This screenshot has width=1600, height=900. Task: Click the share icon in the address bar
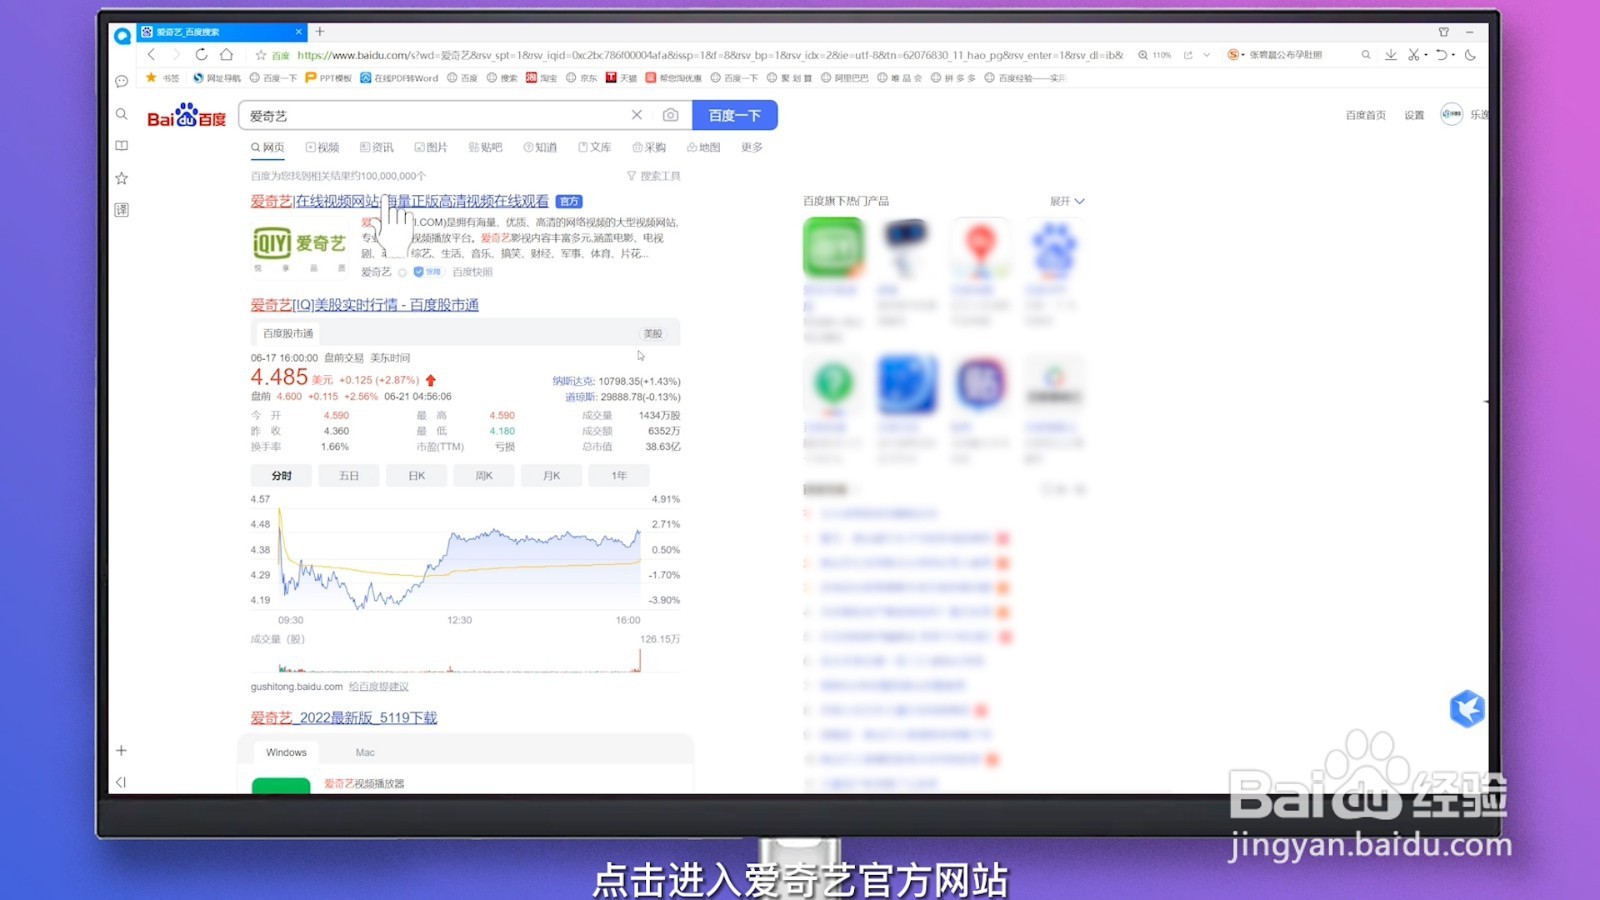[1188, 56]
